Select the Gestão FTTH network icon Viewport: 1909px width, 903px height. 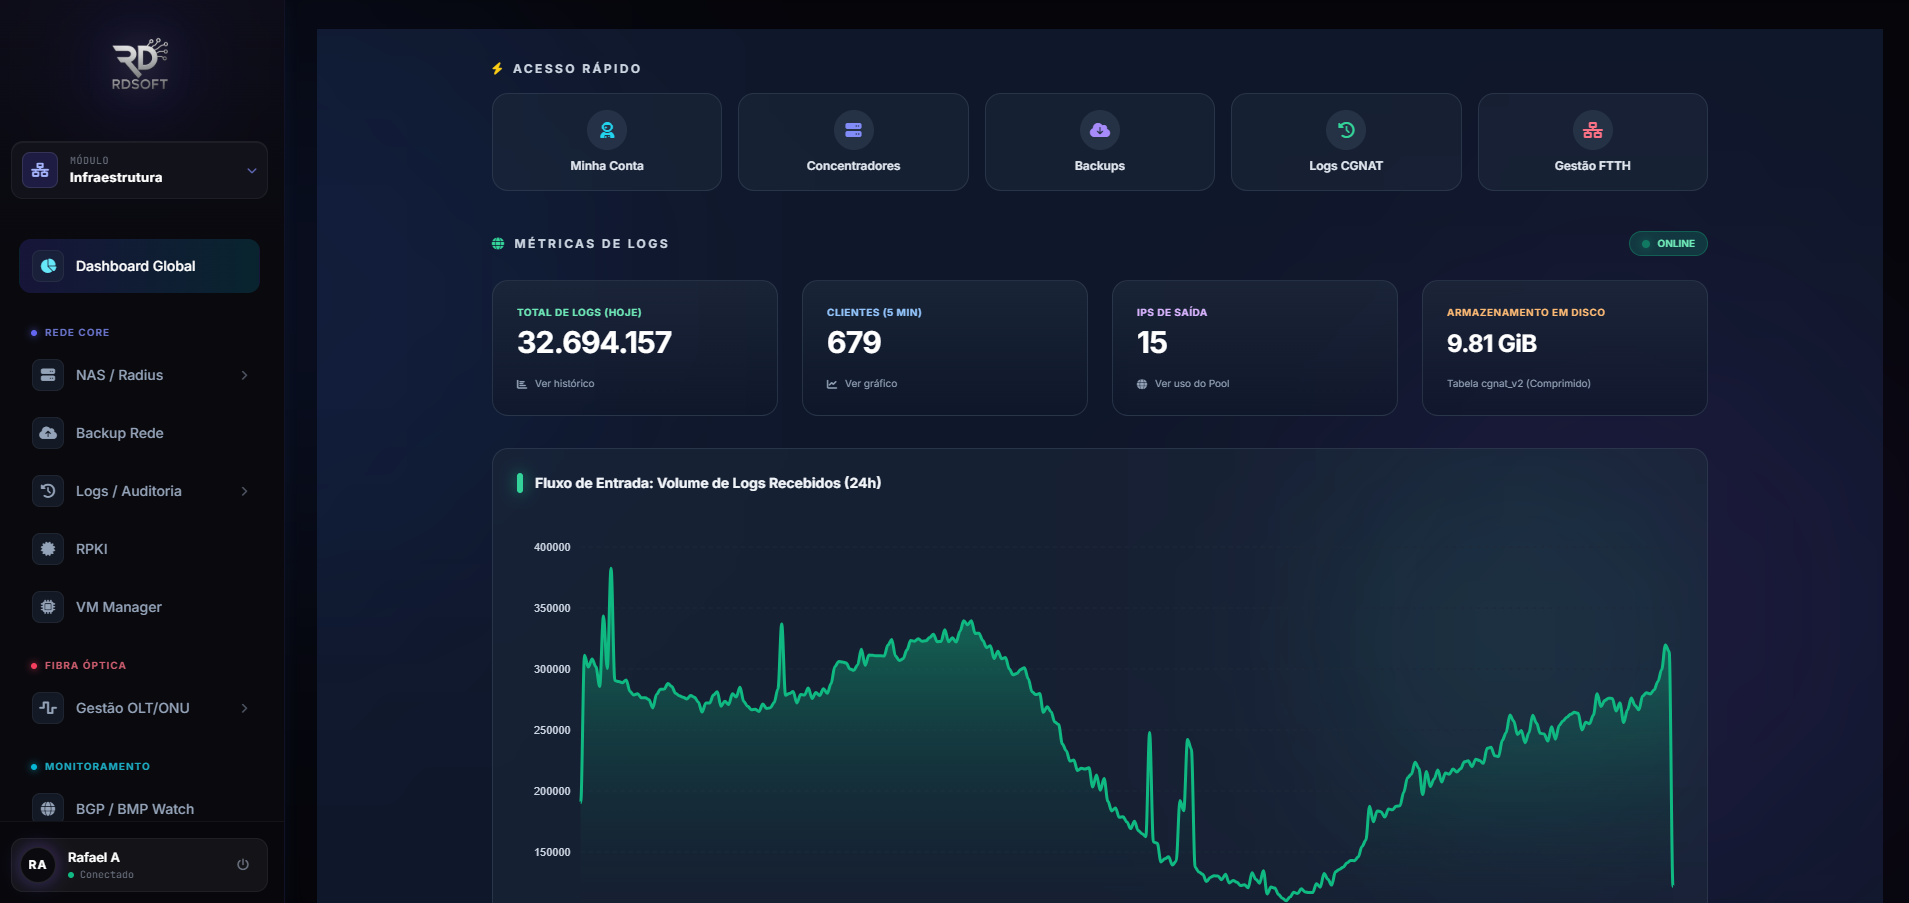[x=1592, y=129]
